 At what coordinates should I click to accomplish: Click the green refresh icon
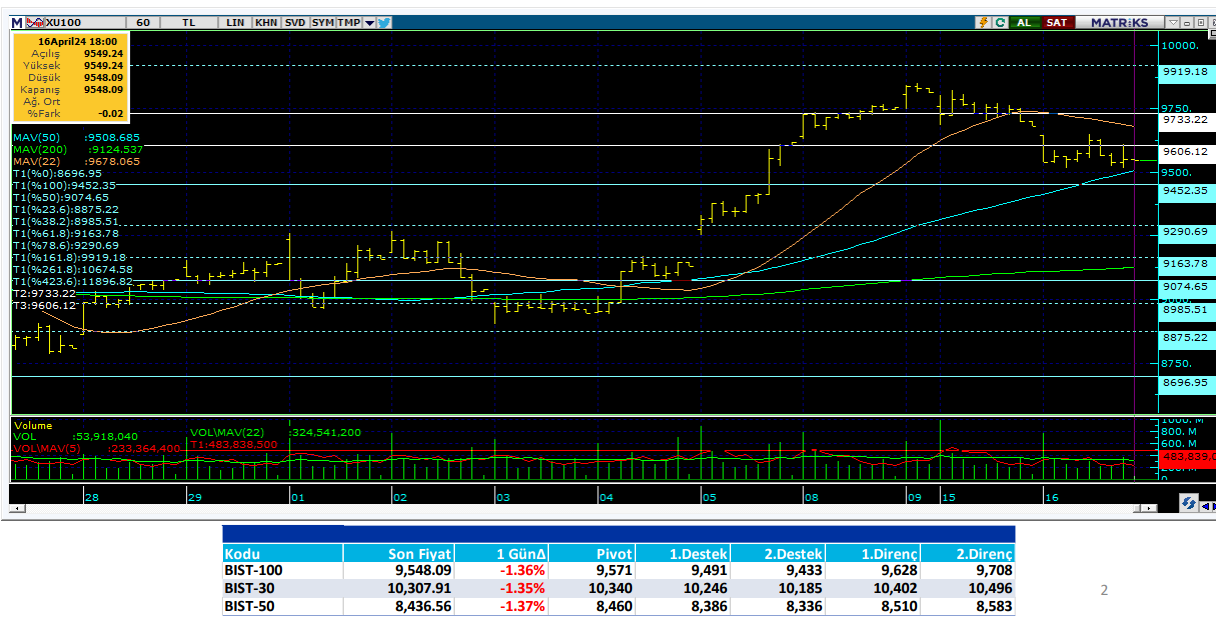tap(1000, 22)
